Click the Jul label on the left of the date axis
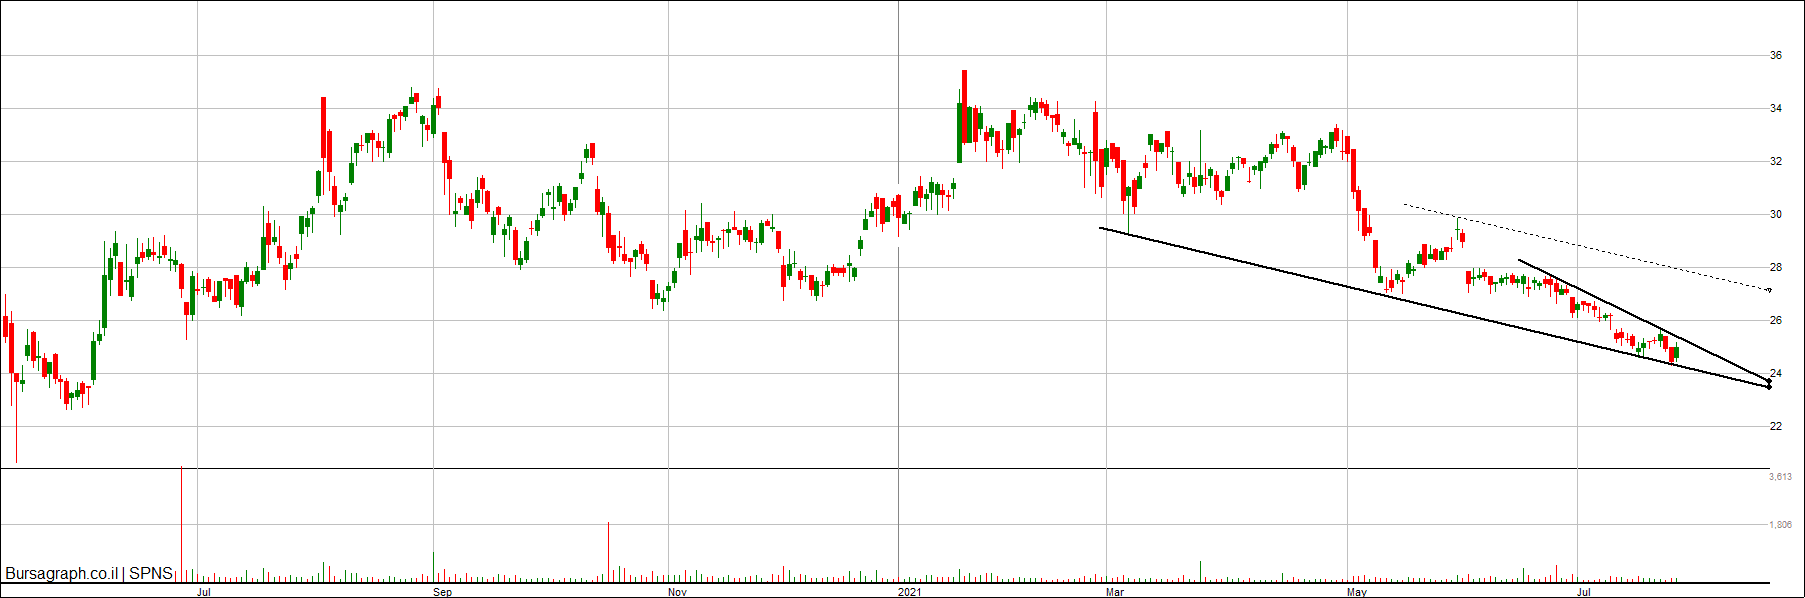This screenshot has width=1805, height=598. click(x=204, y=592)
